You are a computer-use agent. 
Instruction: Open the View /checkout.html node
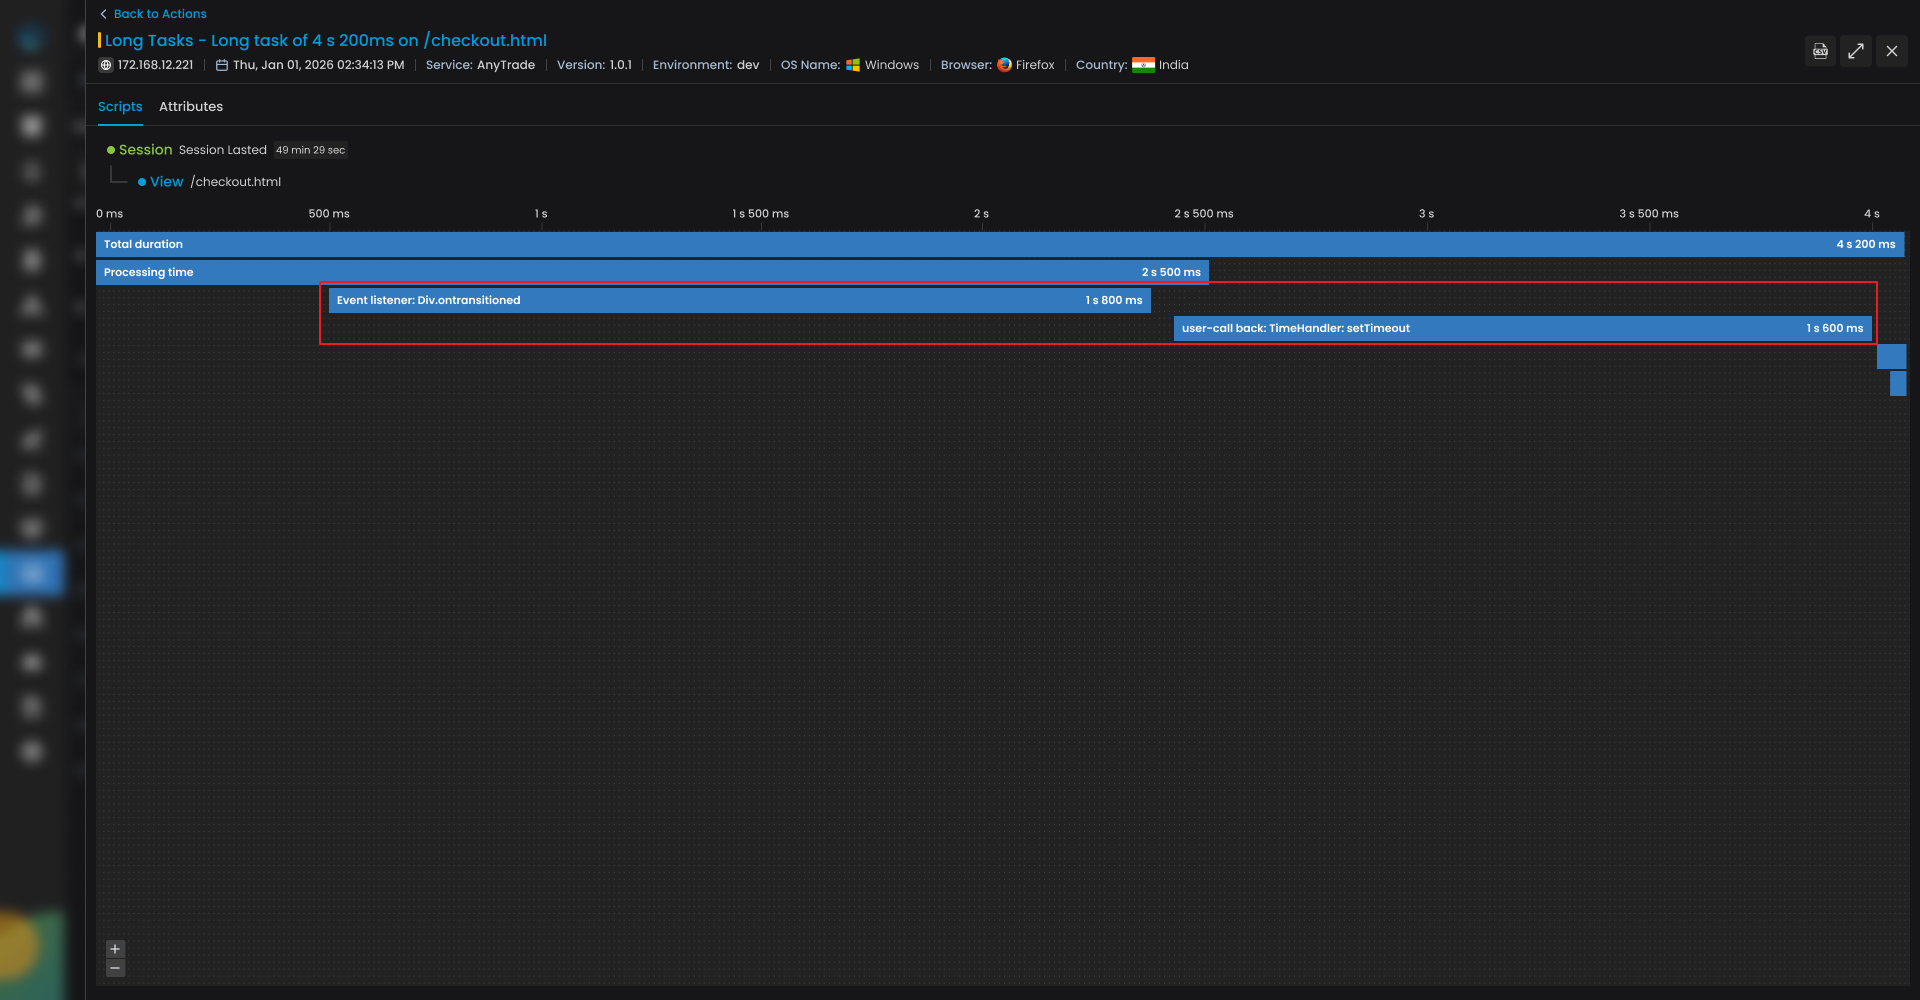point(166,182)
